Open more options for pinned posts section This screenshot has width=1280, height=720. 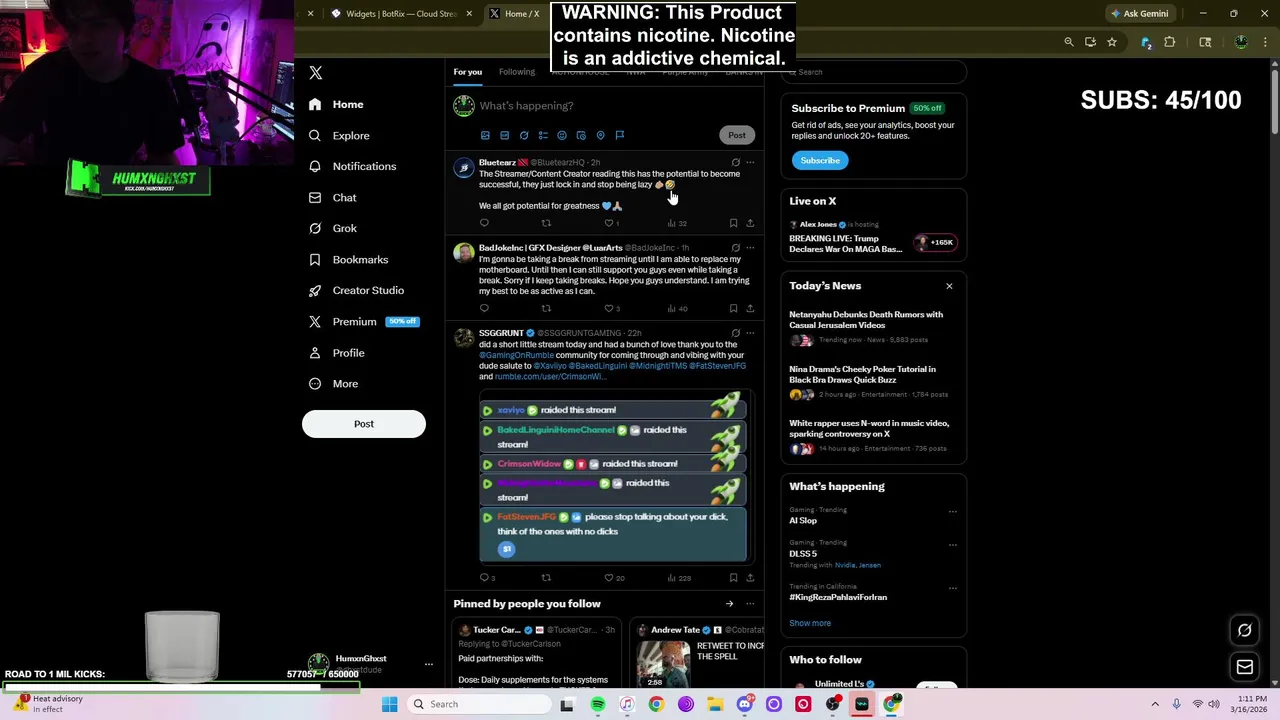coord(750,604)
